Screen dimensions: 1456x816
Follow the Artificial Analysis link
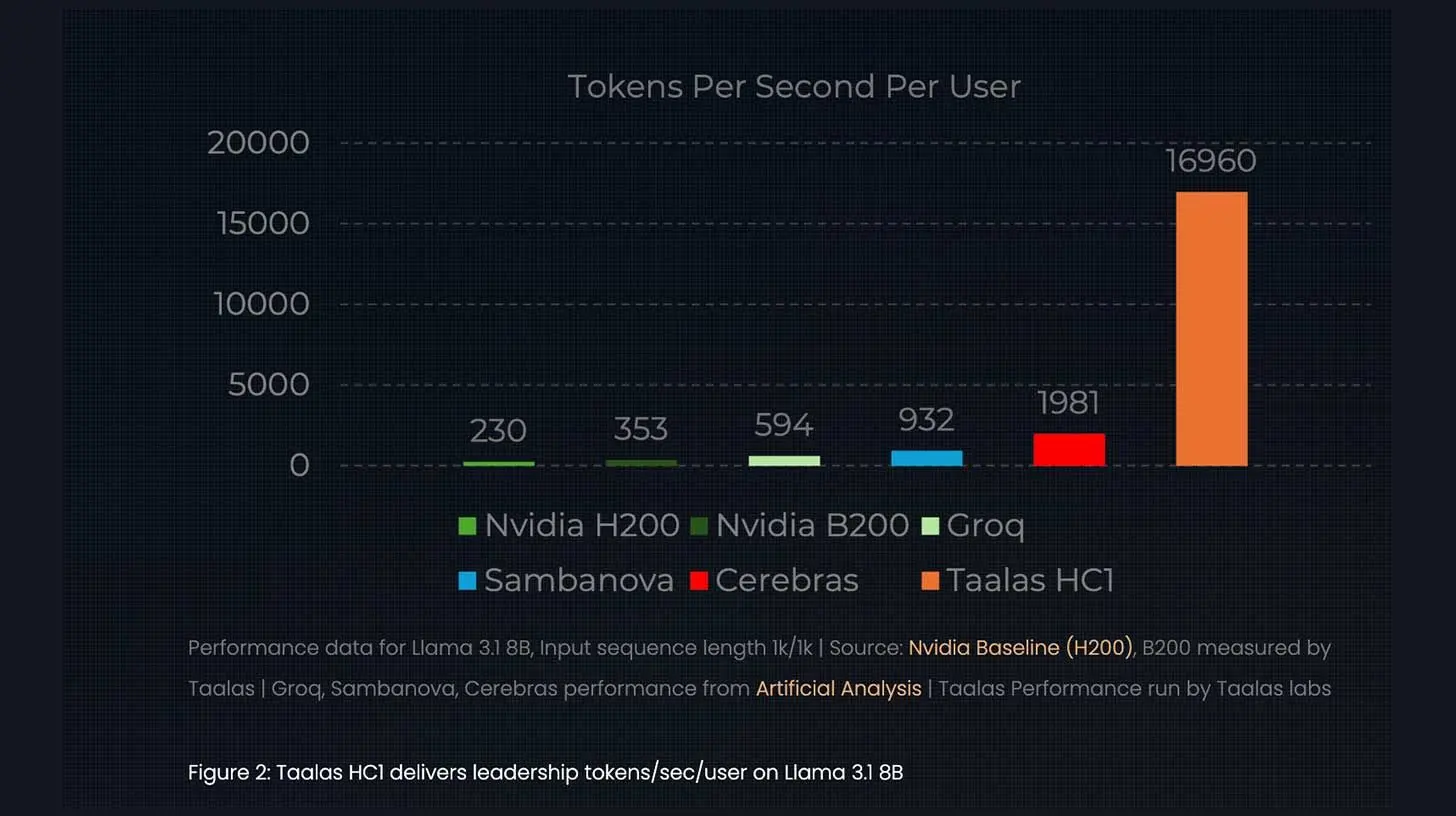tap(838, 689)
